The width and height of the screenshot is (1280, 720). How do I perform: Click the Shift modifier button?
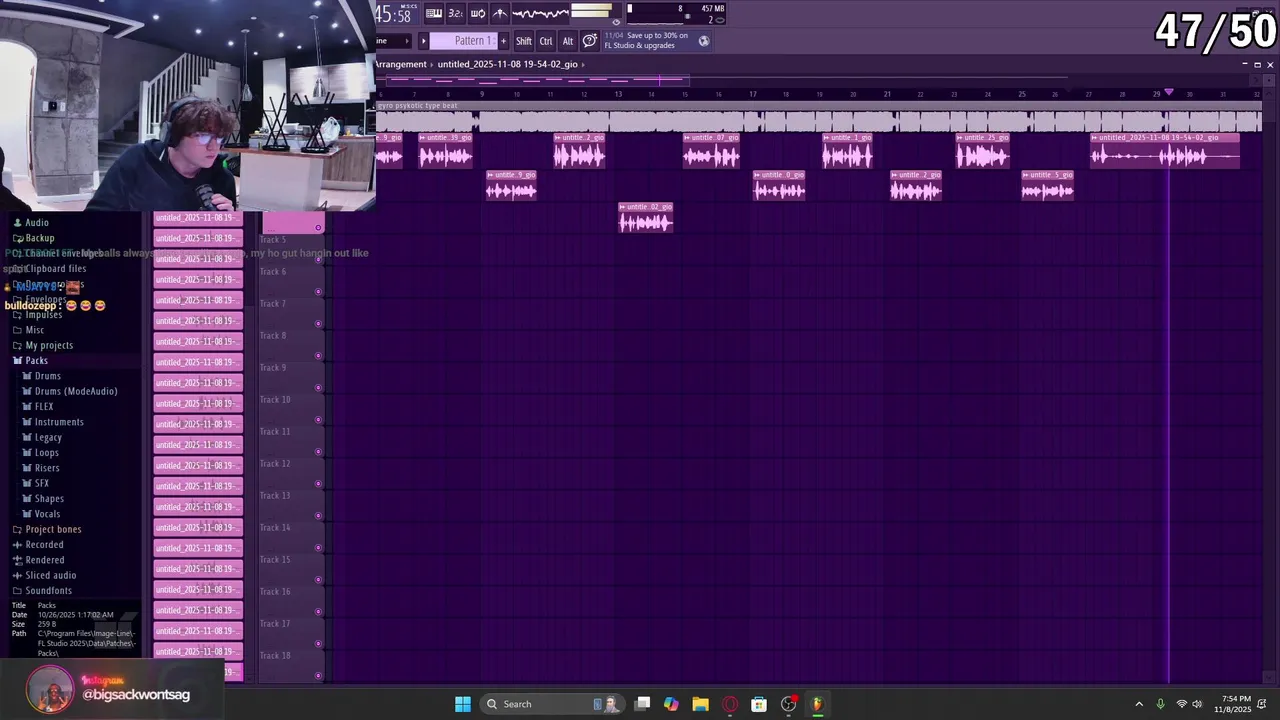point(524,41)
